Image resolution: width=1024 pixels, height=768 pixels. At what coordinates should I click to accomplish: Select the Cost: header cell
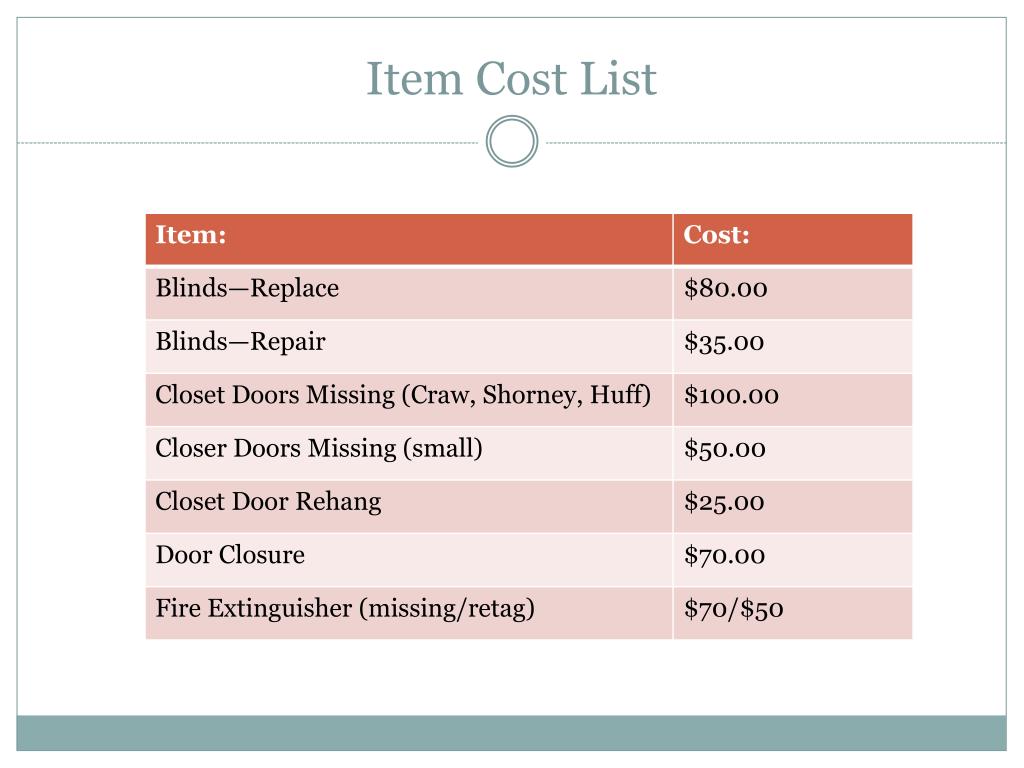(793, 239)
